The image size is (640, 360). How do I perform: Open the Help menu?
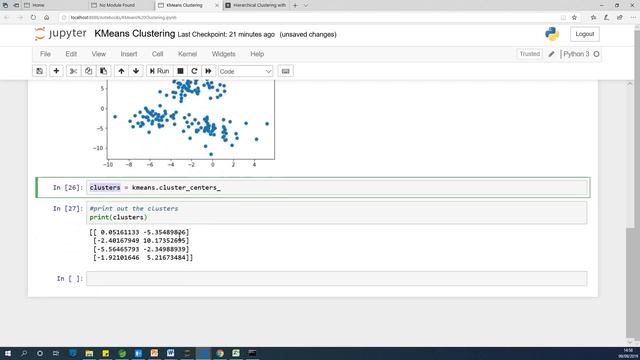[257, 54]
